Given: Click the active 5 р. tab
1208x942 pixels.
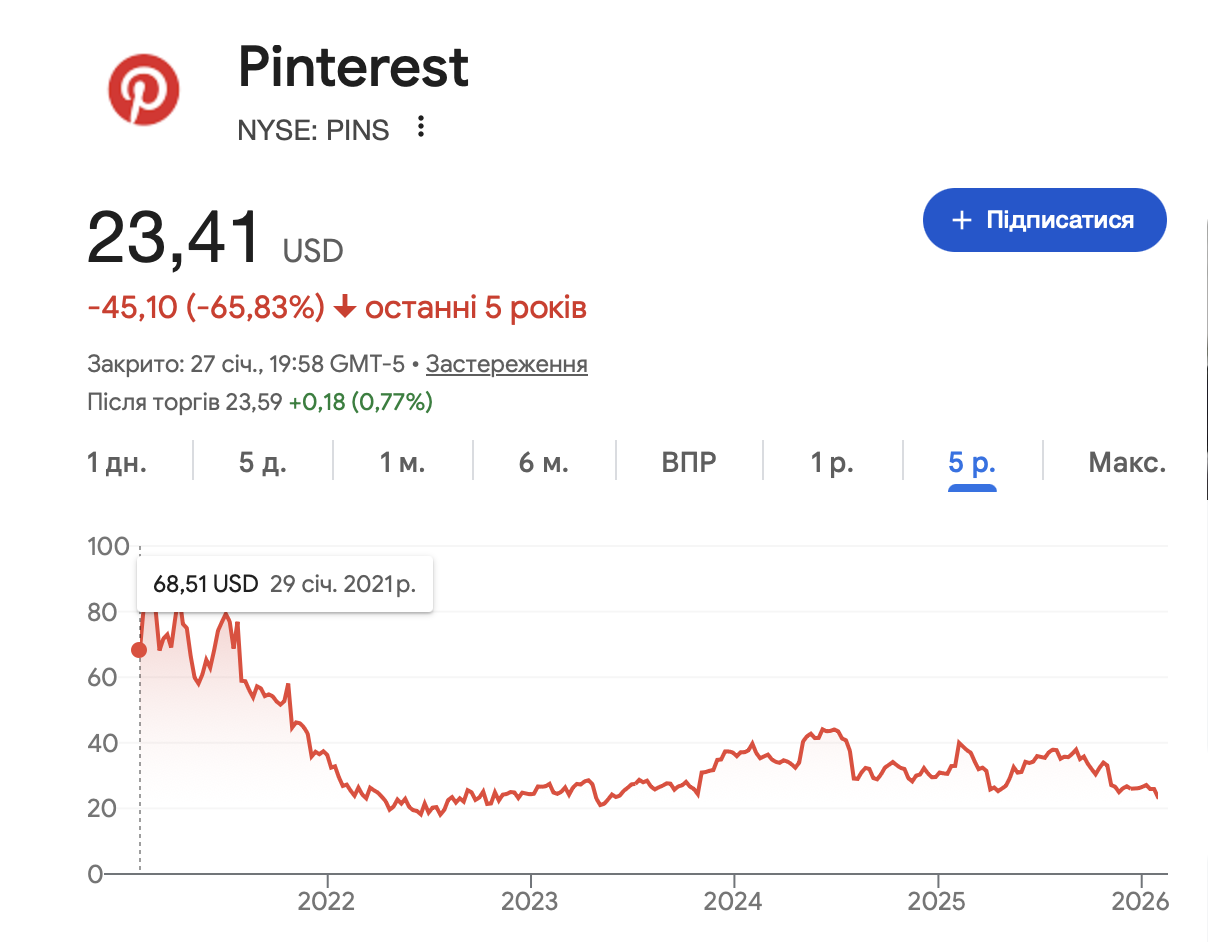Looking at the screenshot, I should click(972, 463).
